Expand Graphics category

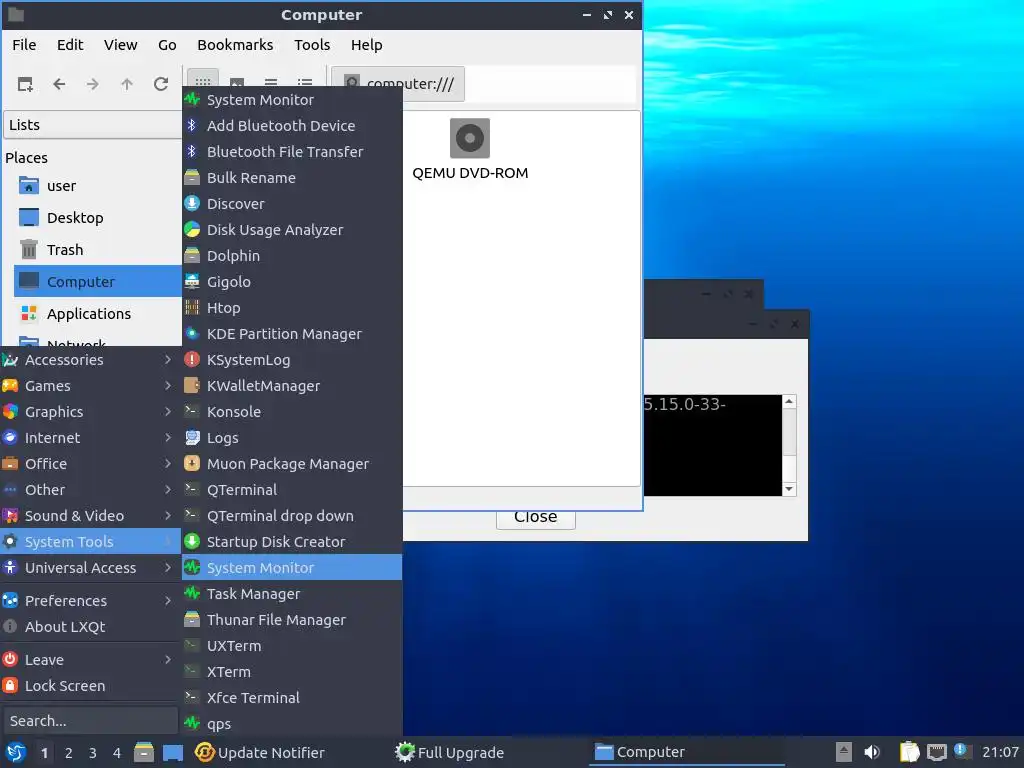pos(90,412)
